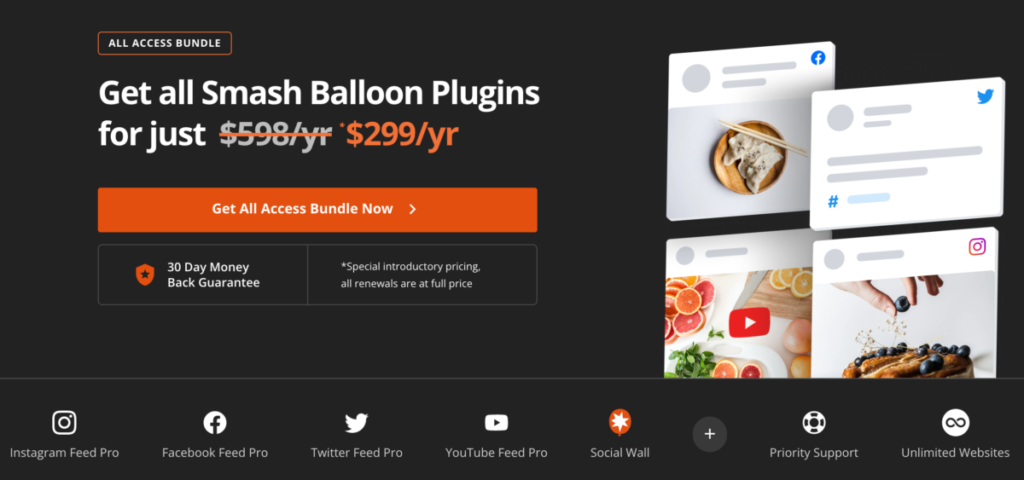Viewport: 1024px width, 480px height.
Task: Click the 30 Day Money Back Guarantee text
Action: [x=213, y=275]
